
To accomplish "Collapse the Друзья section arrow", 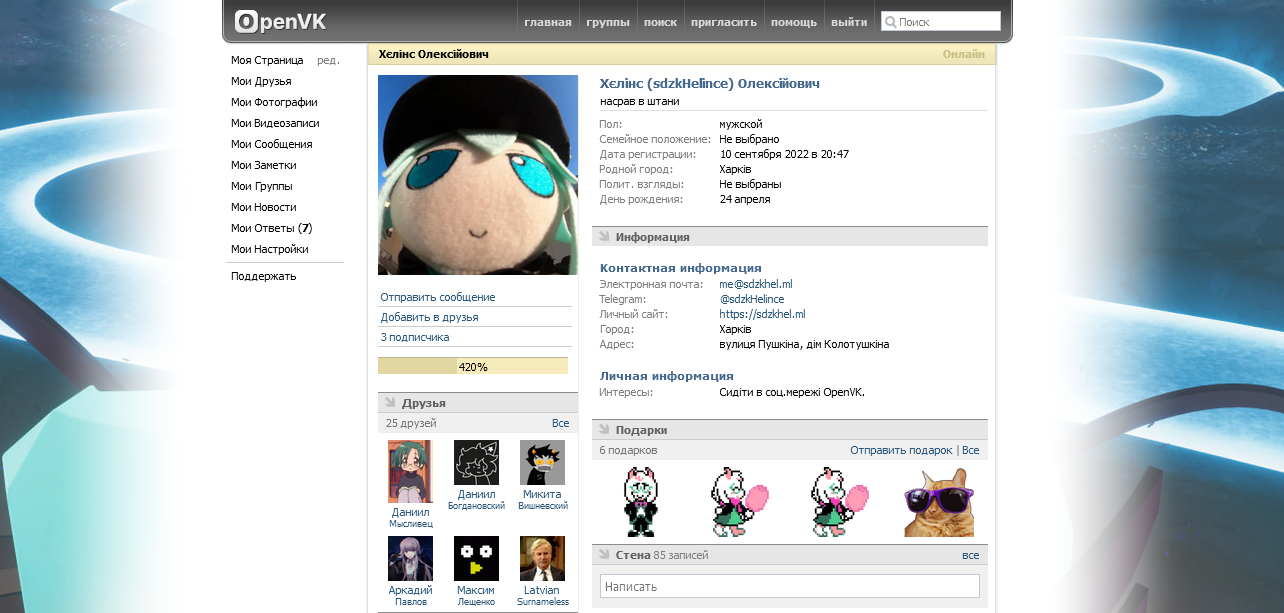I will 389,402.
